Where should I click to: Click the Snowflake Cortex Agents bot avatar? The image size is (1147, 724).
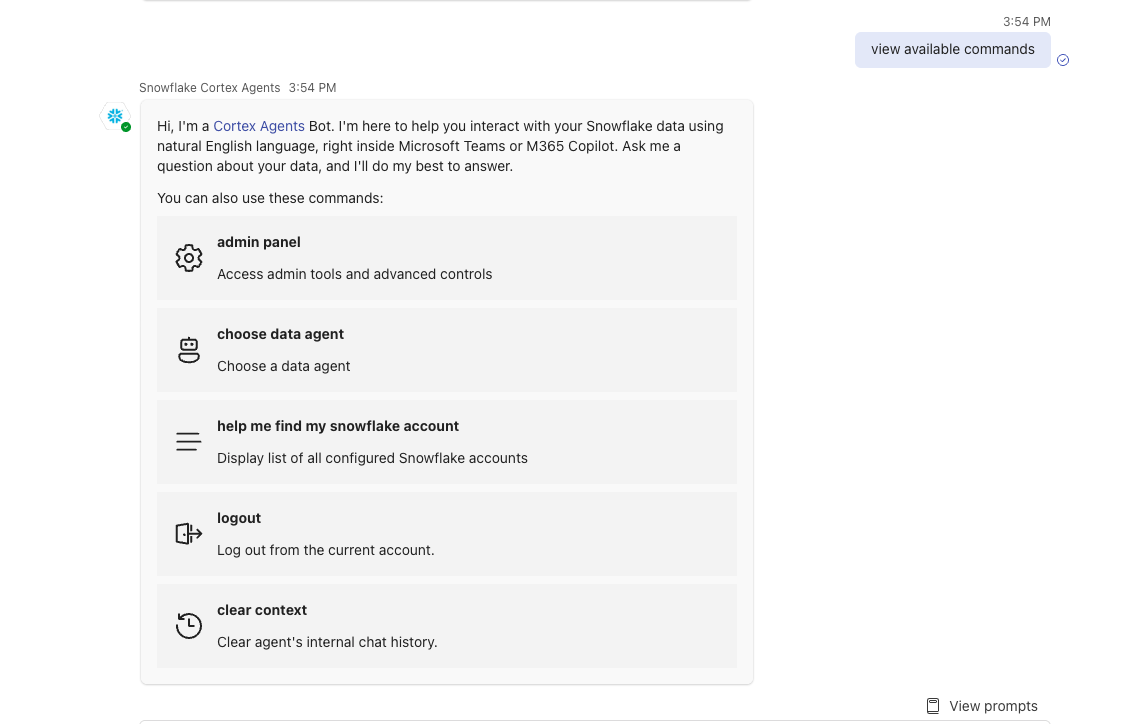[x=115, y=116]
